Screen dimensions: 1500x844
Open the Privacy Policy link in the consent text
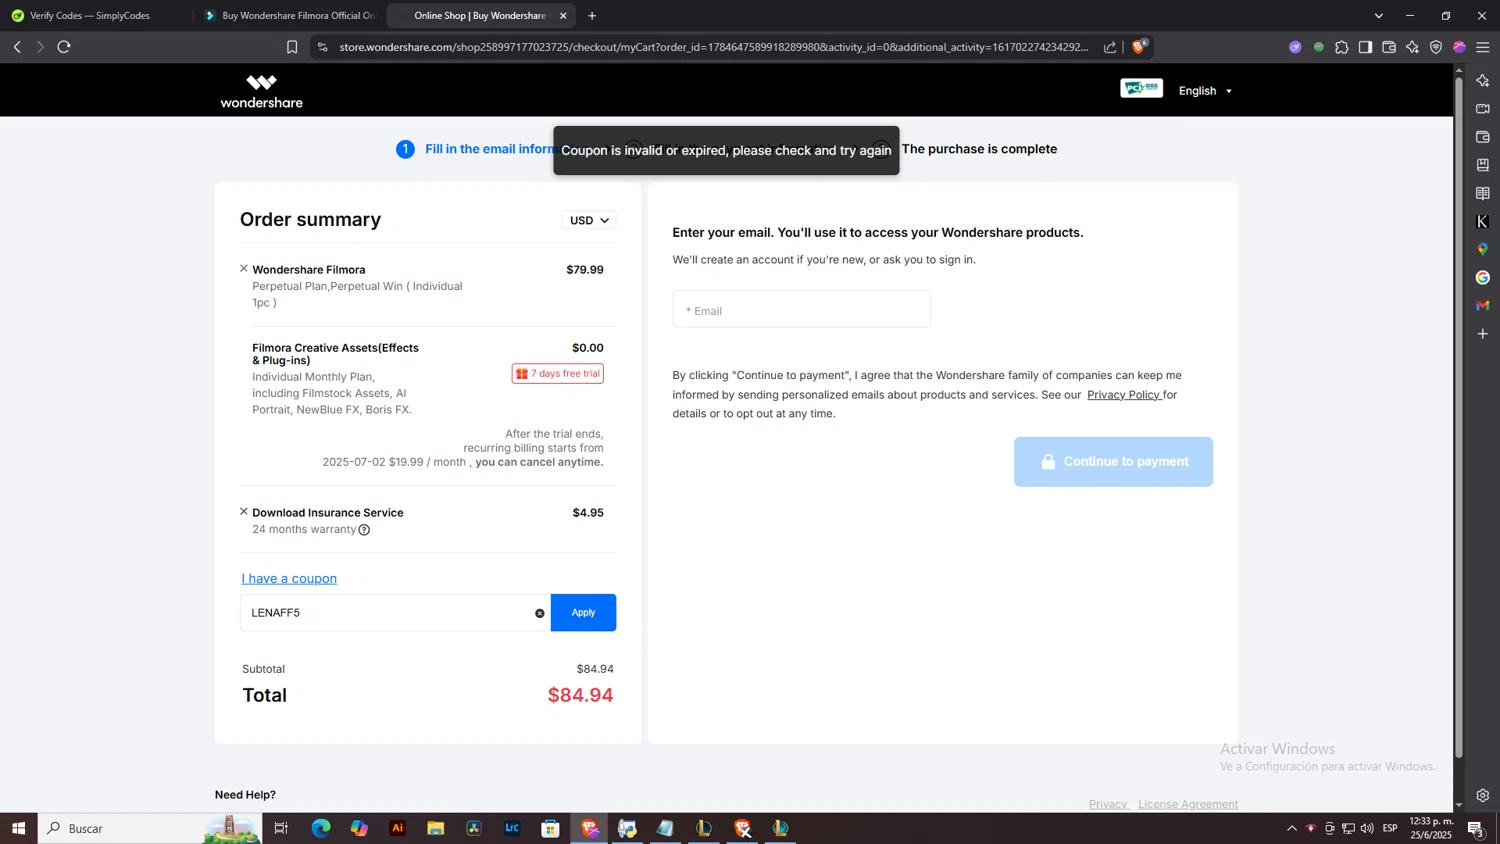point(1123,394)
